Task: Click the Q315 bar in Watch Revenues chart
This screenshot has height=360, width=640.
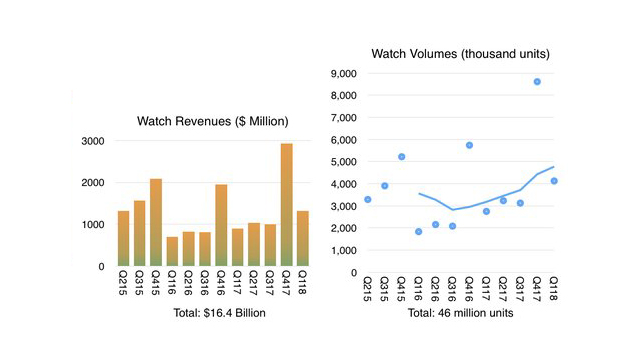Action: click(x=140, y=233)
